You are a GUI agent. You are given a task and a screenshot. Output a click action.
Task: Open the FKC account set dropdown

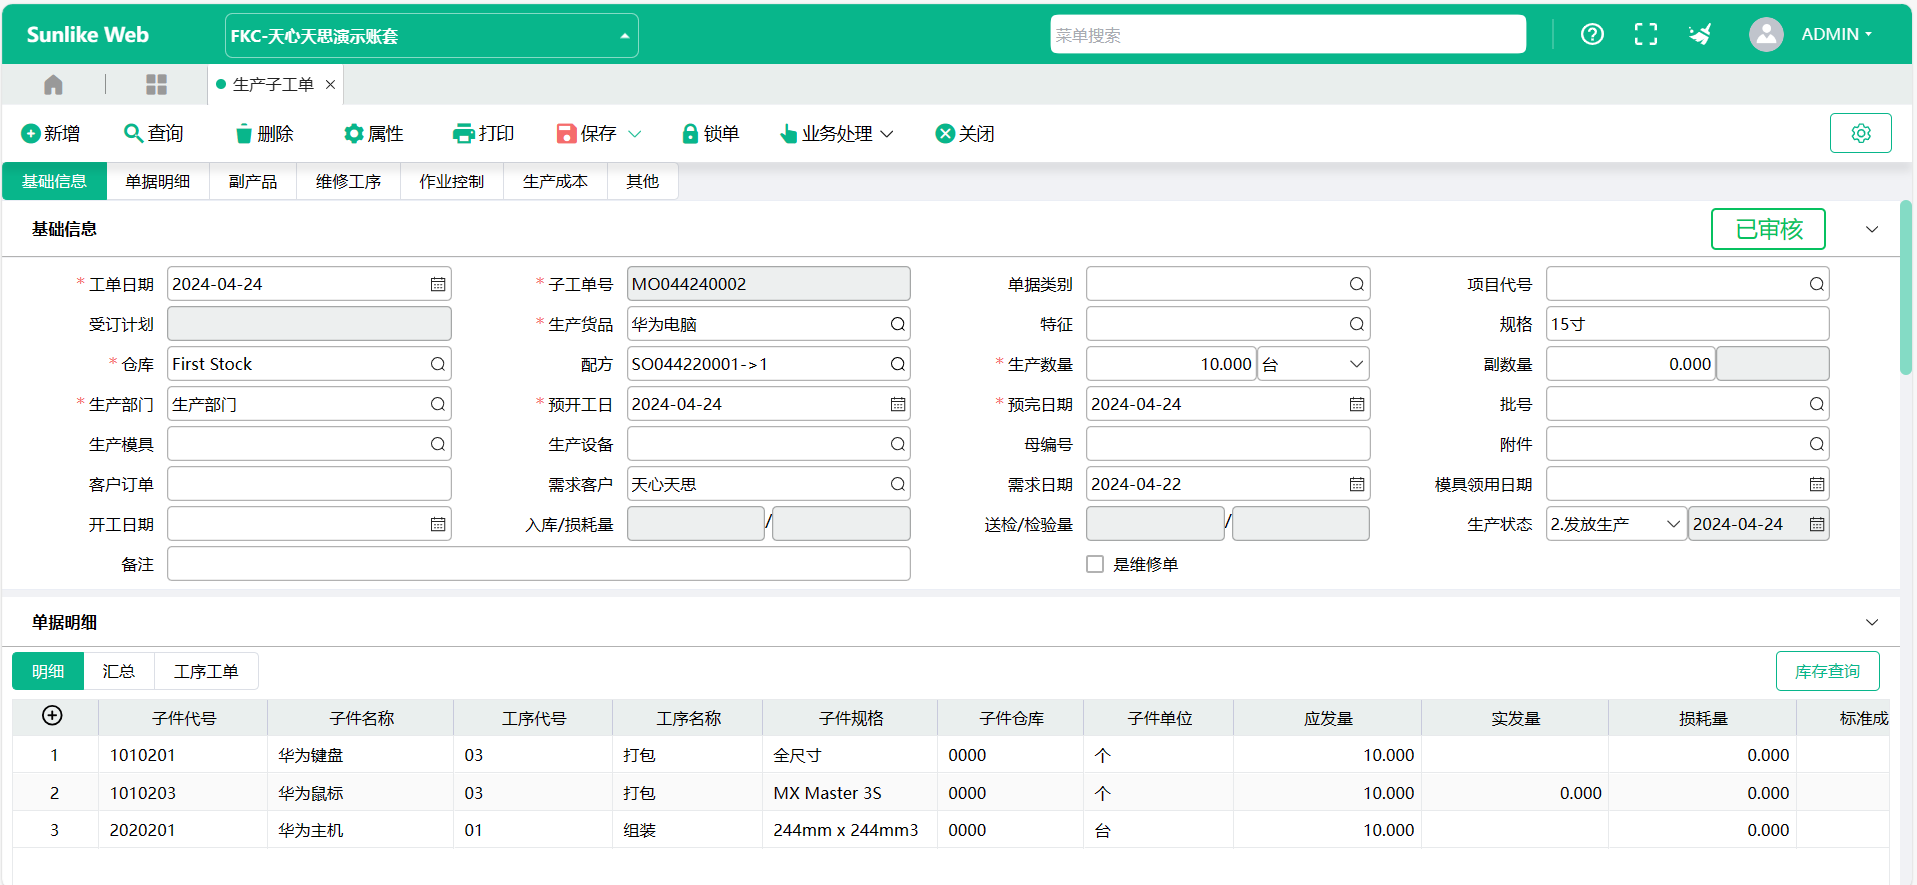point(432,36)
